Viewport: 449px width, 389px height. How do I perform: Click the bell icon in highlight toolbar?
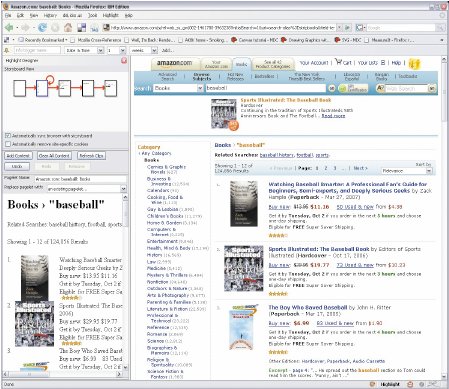tap(6, 50)
